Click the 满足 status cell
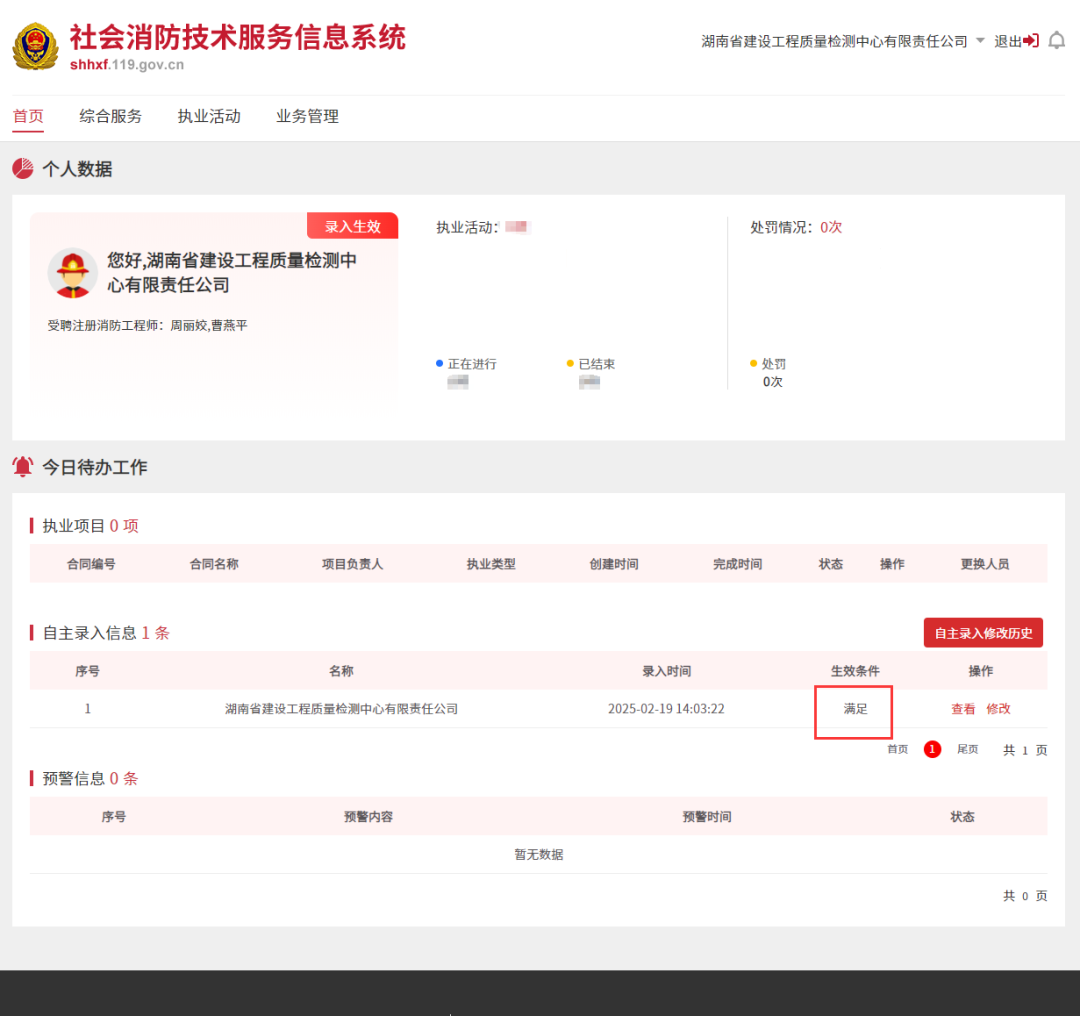This screenshot has height=1016, width=1080. pos(854,709)
